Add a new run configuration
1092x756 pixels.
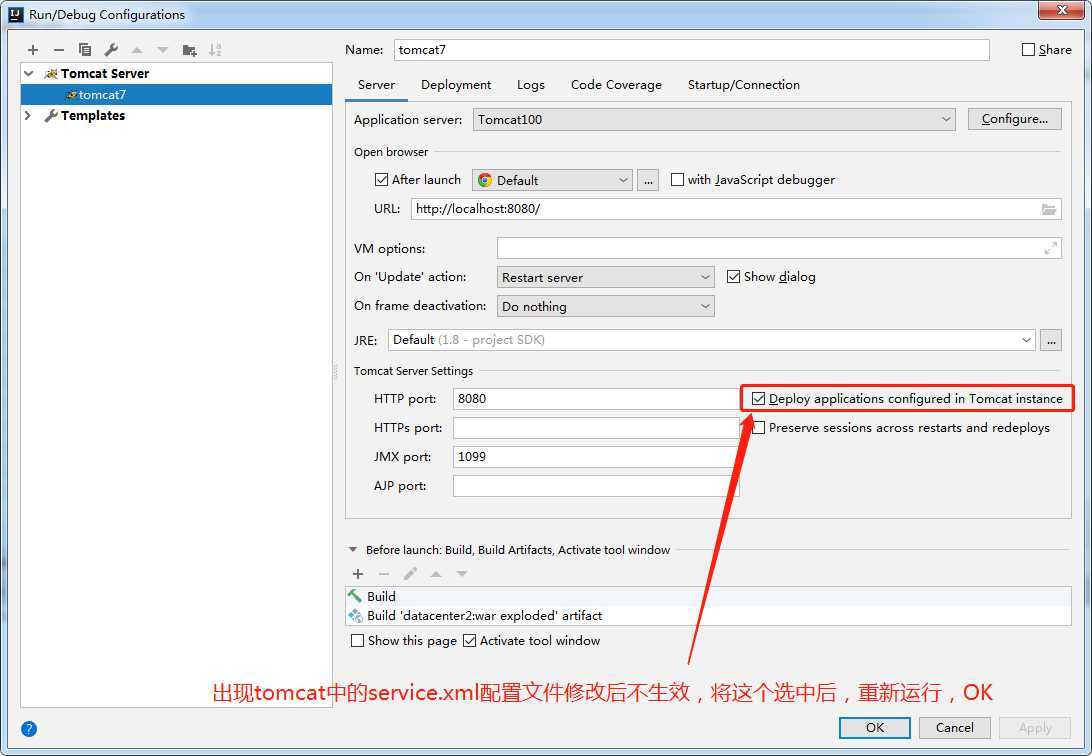pyautogui.click(x=33, y=50)
